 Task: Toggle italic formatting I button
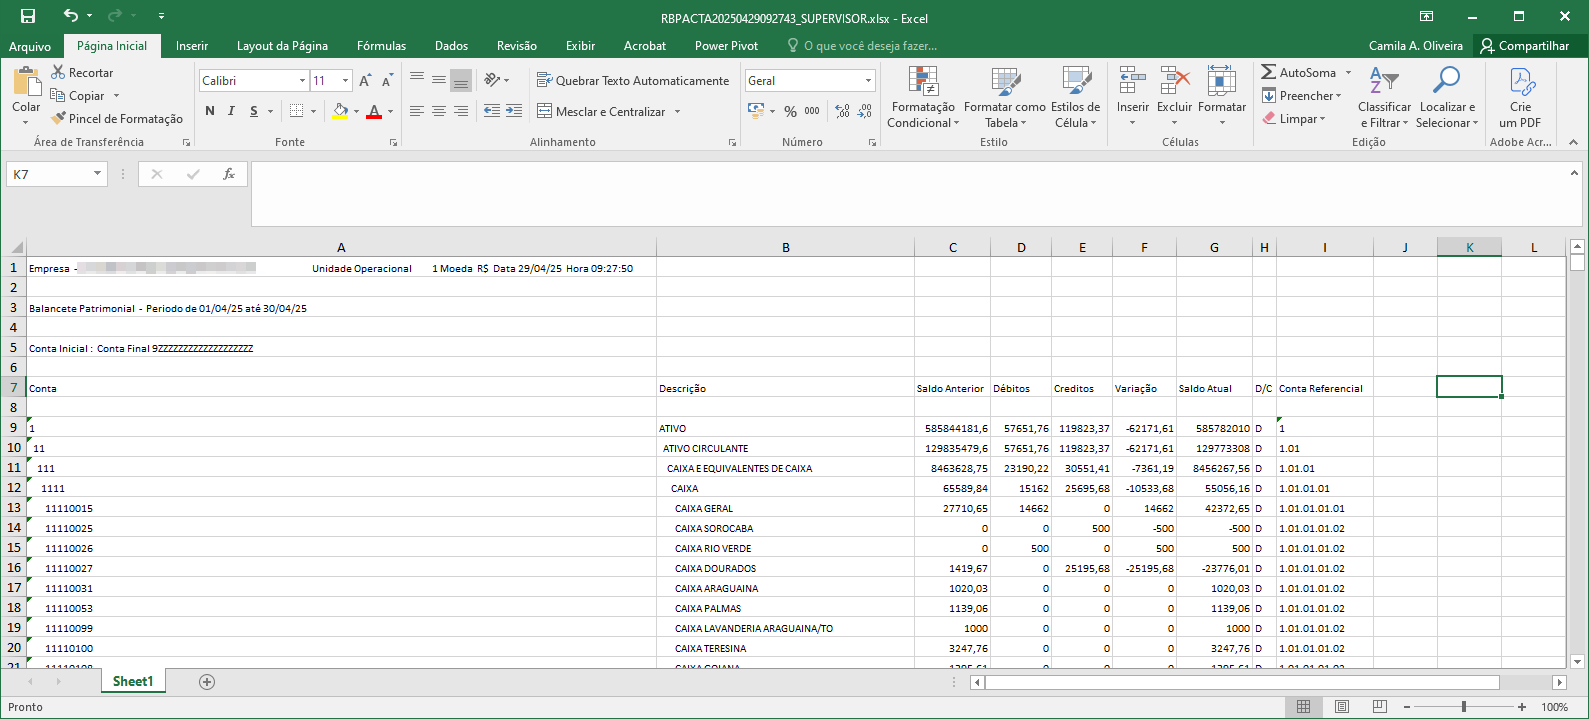point(231,111)
